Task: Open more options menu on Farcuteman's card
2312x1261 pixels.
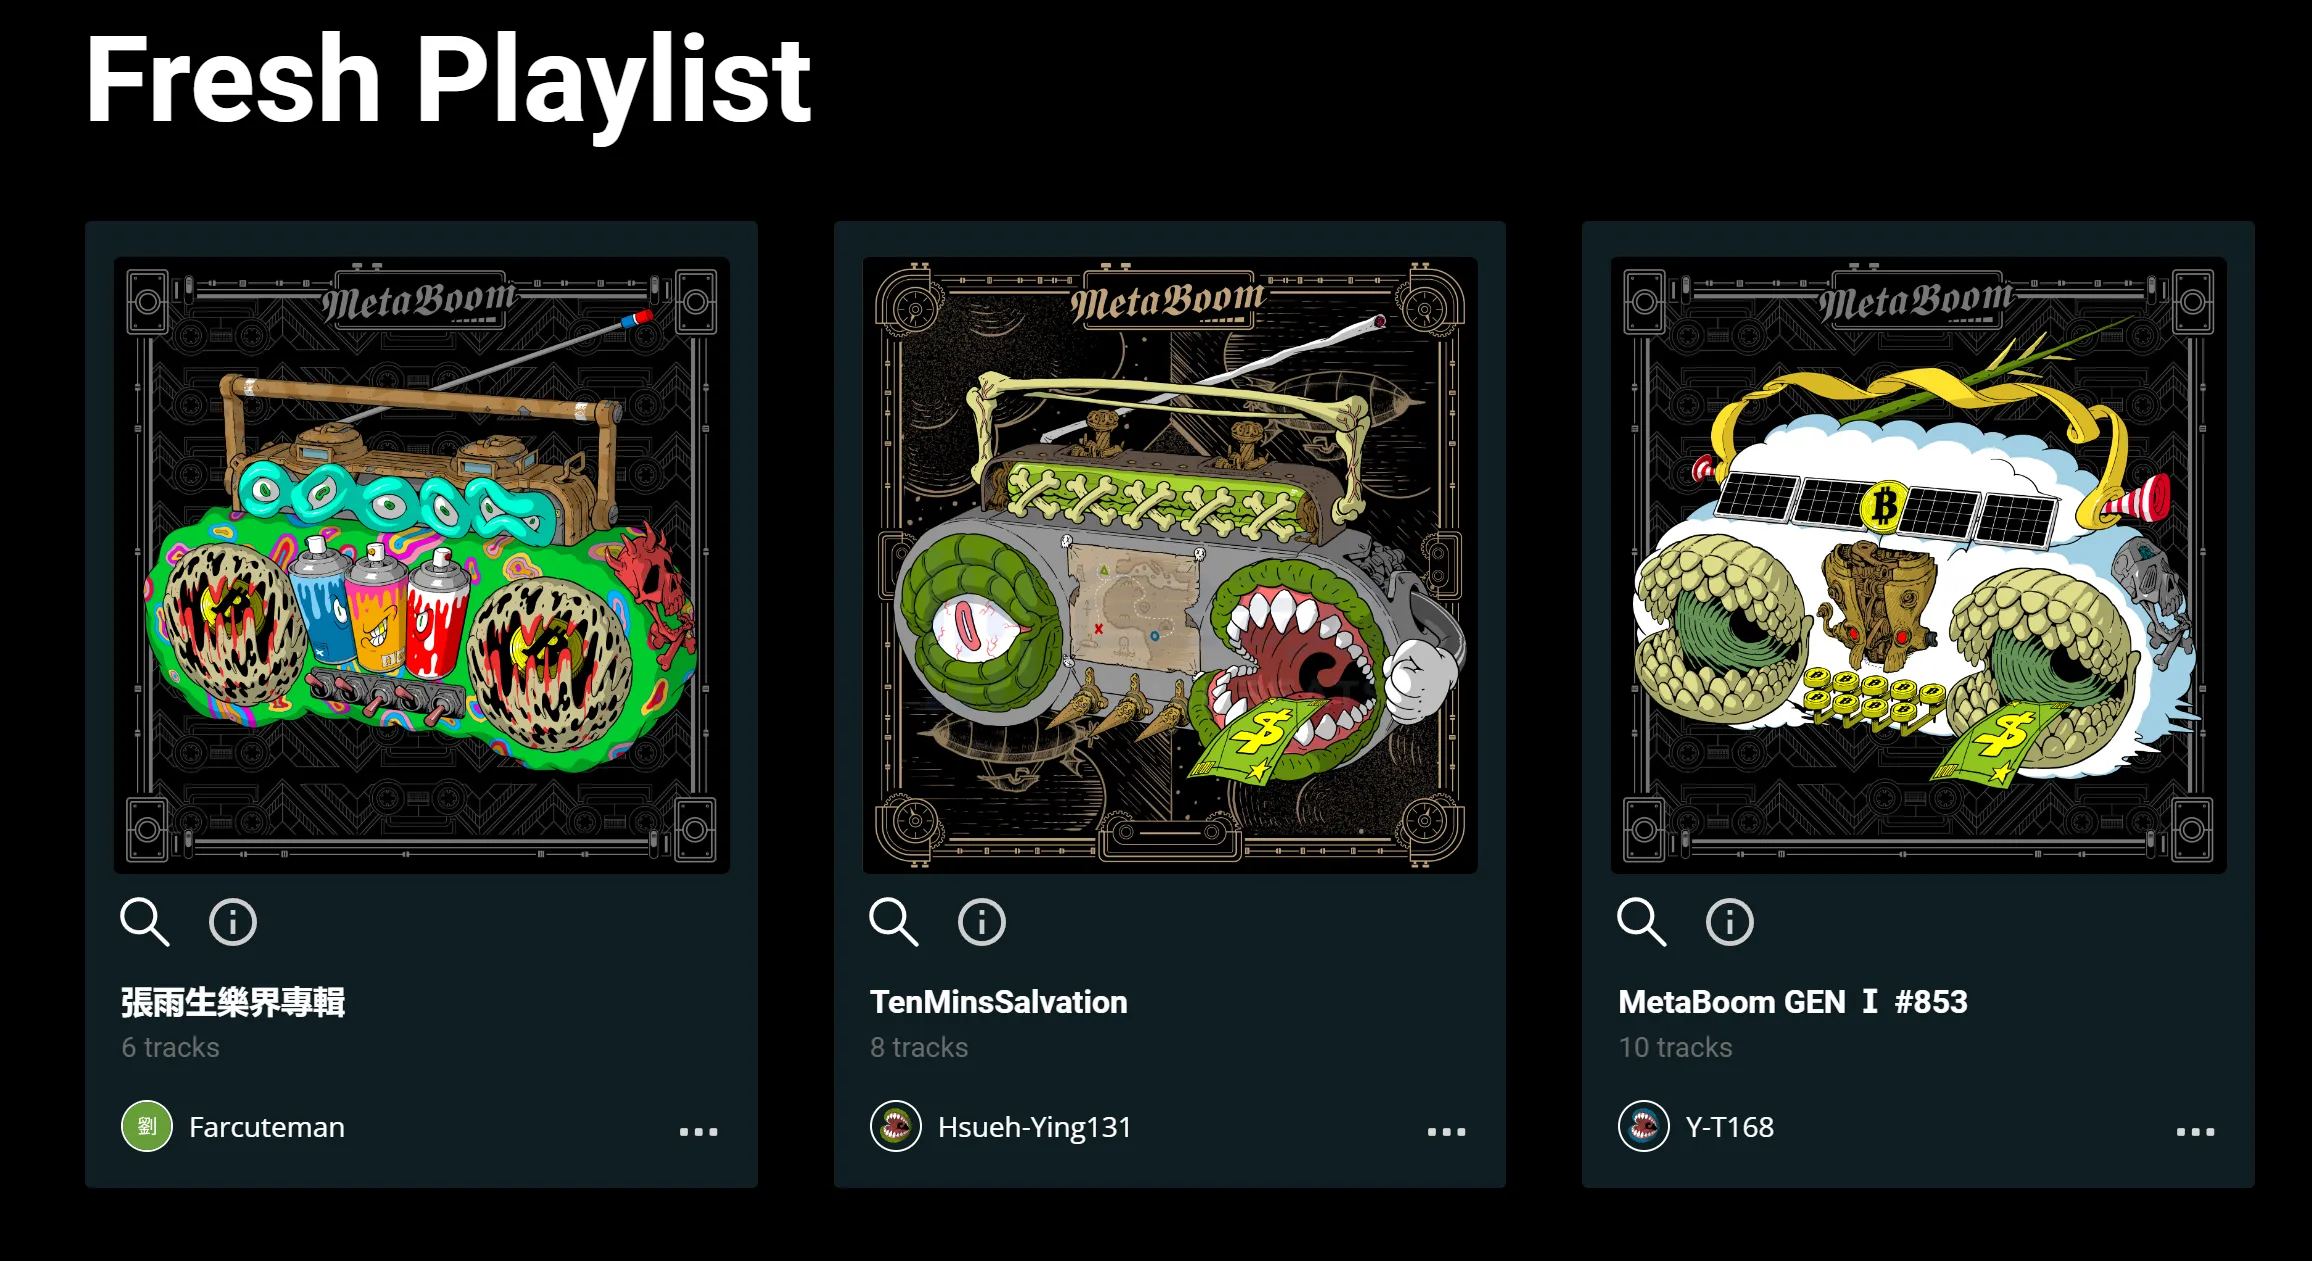Action: coord(699,1132)
